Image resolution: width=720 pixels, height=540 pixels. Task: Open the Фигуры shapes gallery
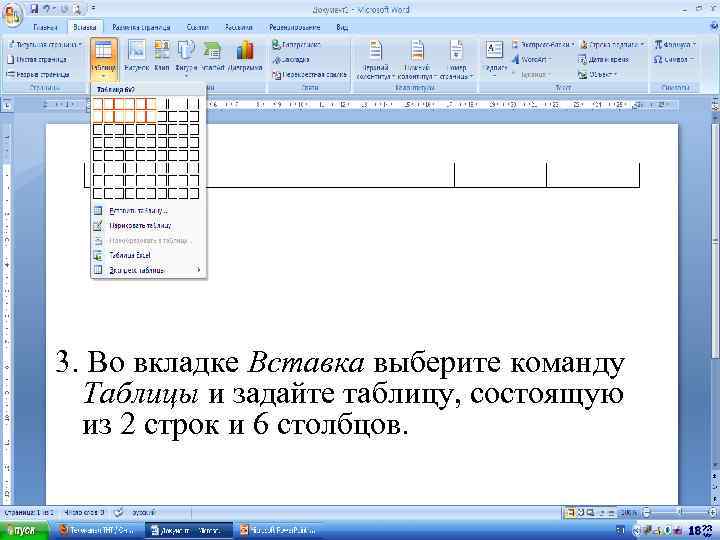(186, 57)
